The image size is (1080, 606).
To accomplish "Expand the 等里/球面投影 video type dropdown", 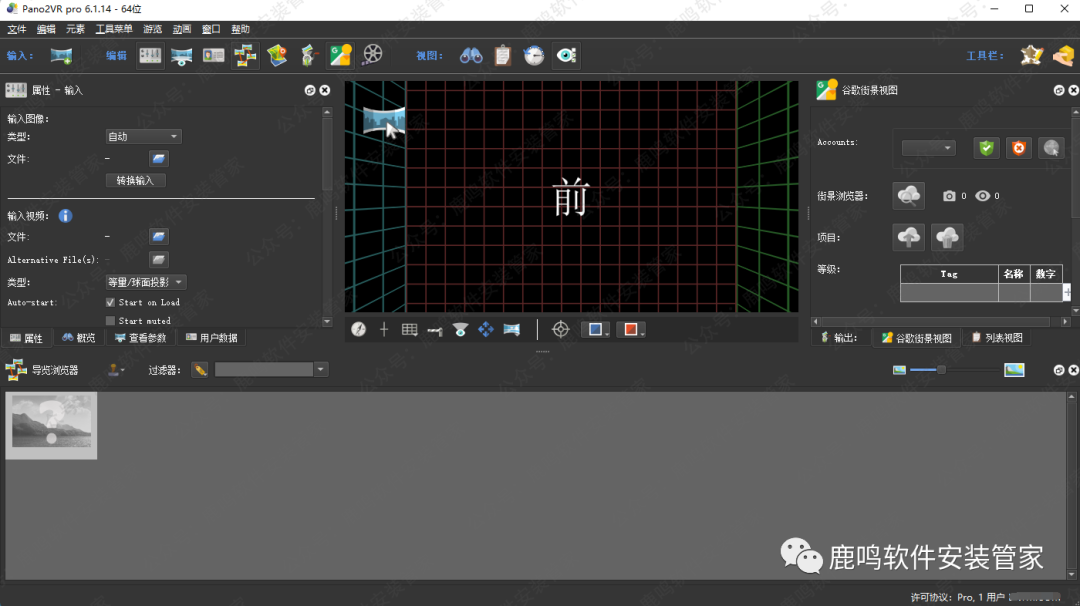I will [x=146, y=283].
